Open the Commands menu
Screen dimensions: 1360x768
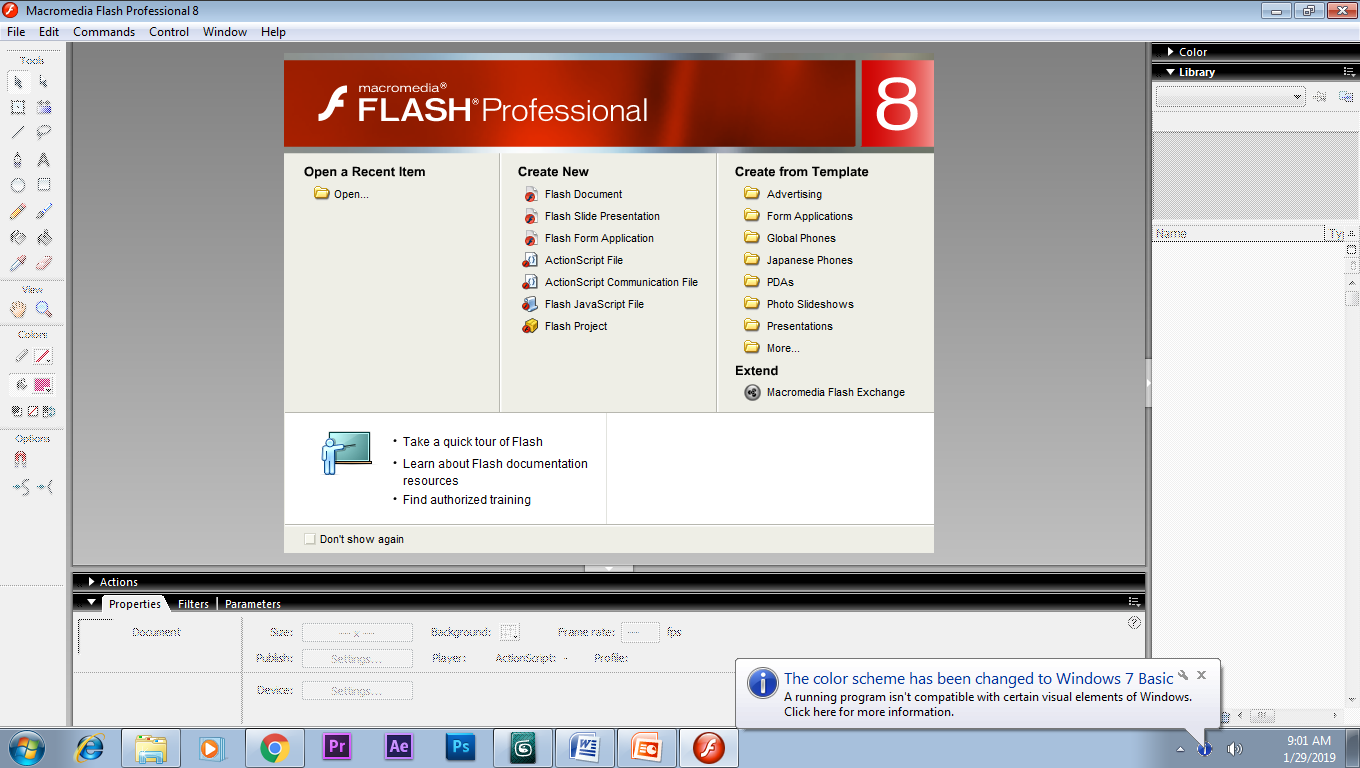pyautogui.click(x=104, y=31)
